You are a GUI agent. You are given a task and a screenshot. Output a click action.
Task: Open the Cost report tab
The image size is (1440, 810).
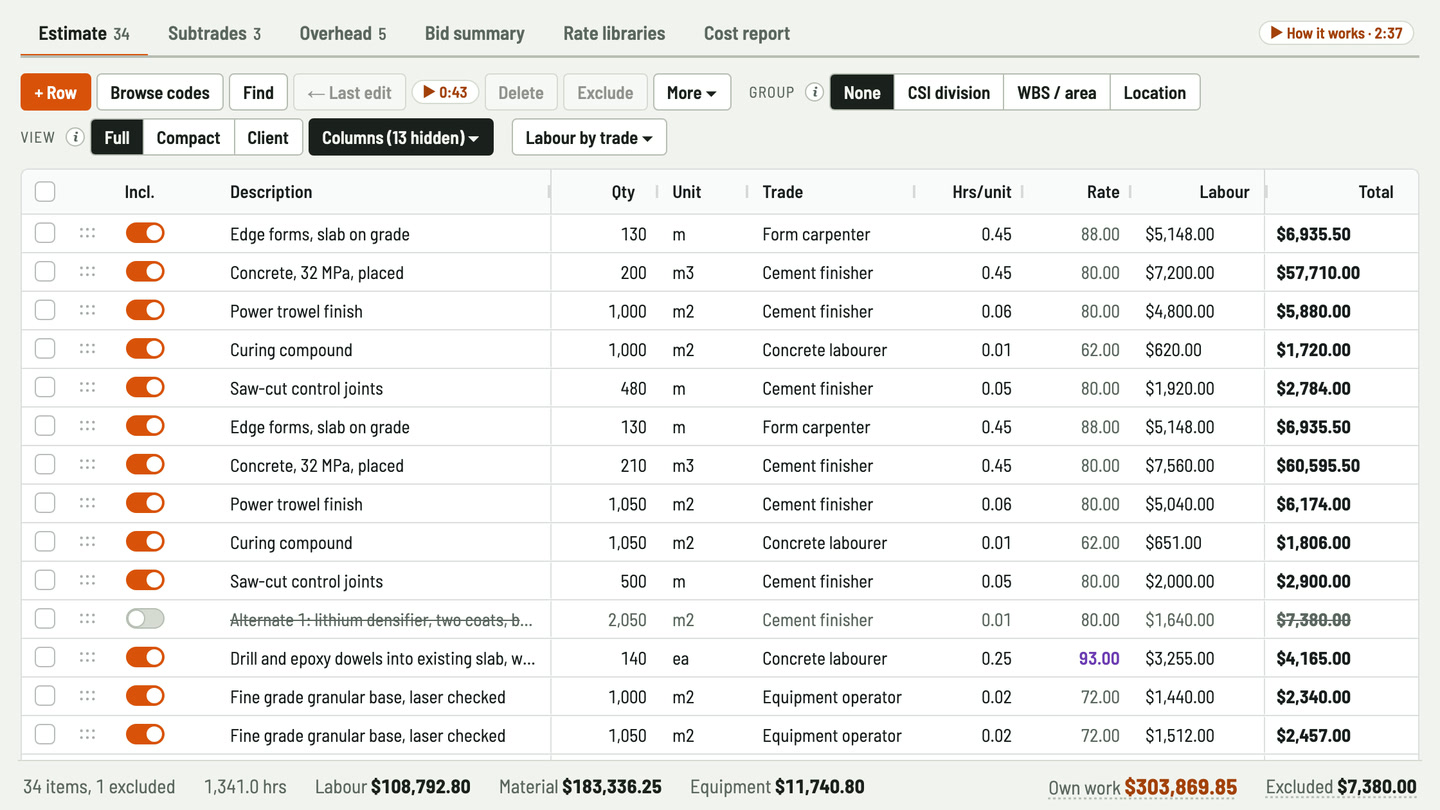[747, 33]
